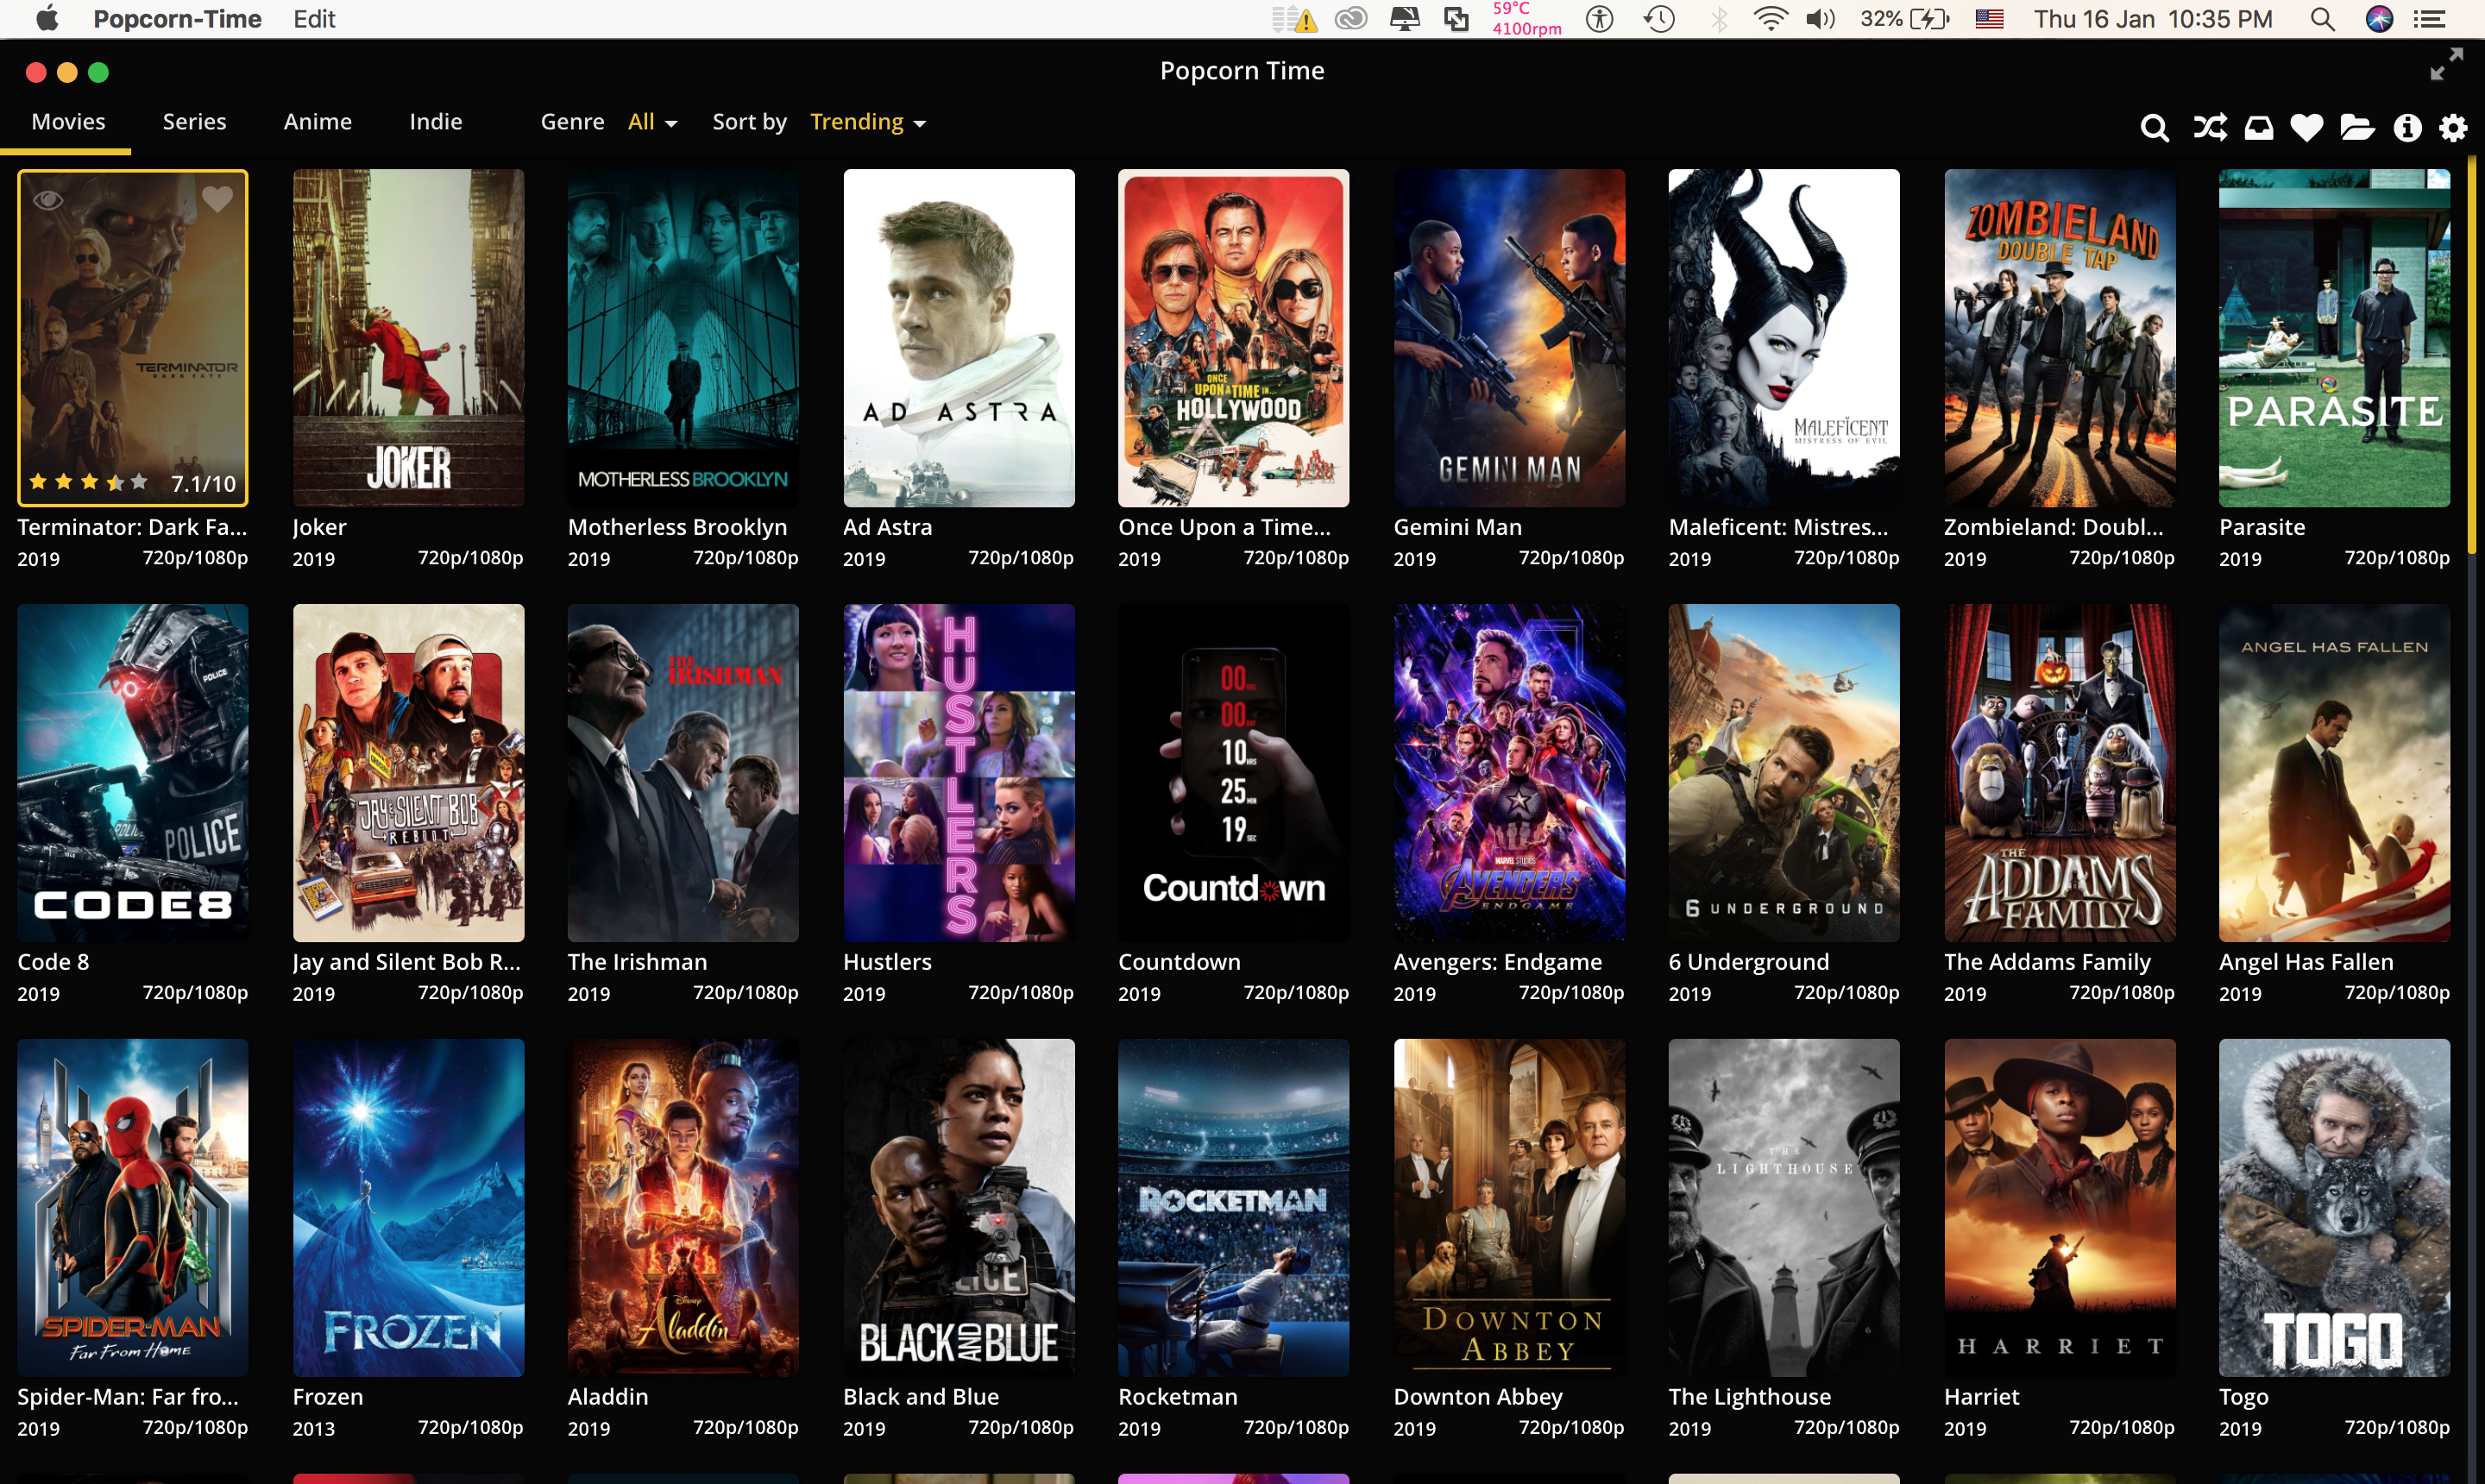Open the Downton Abbey poster

pyautogui.click(x=1509, y=1208)
